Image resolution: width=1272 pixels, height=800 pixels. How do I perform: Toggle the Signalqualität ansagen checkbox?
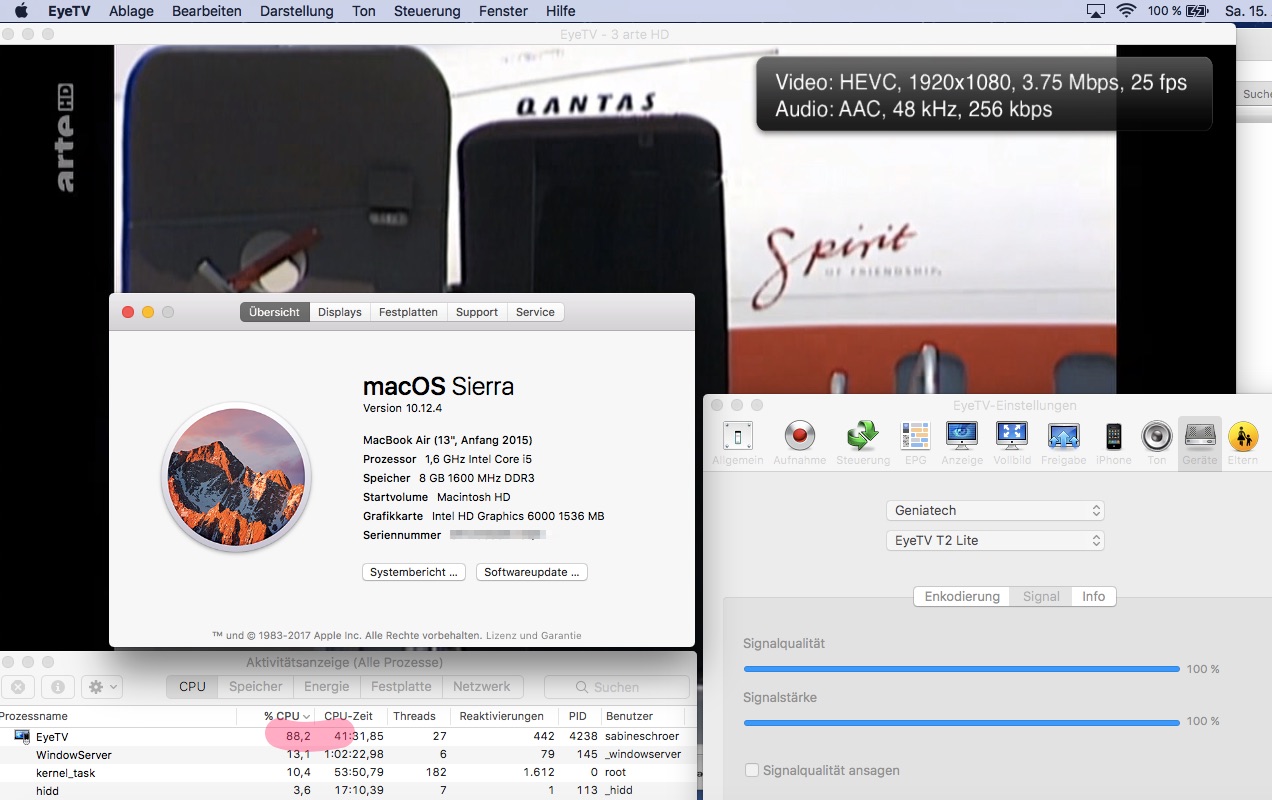click(x=752, y=770)
